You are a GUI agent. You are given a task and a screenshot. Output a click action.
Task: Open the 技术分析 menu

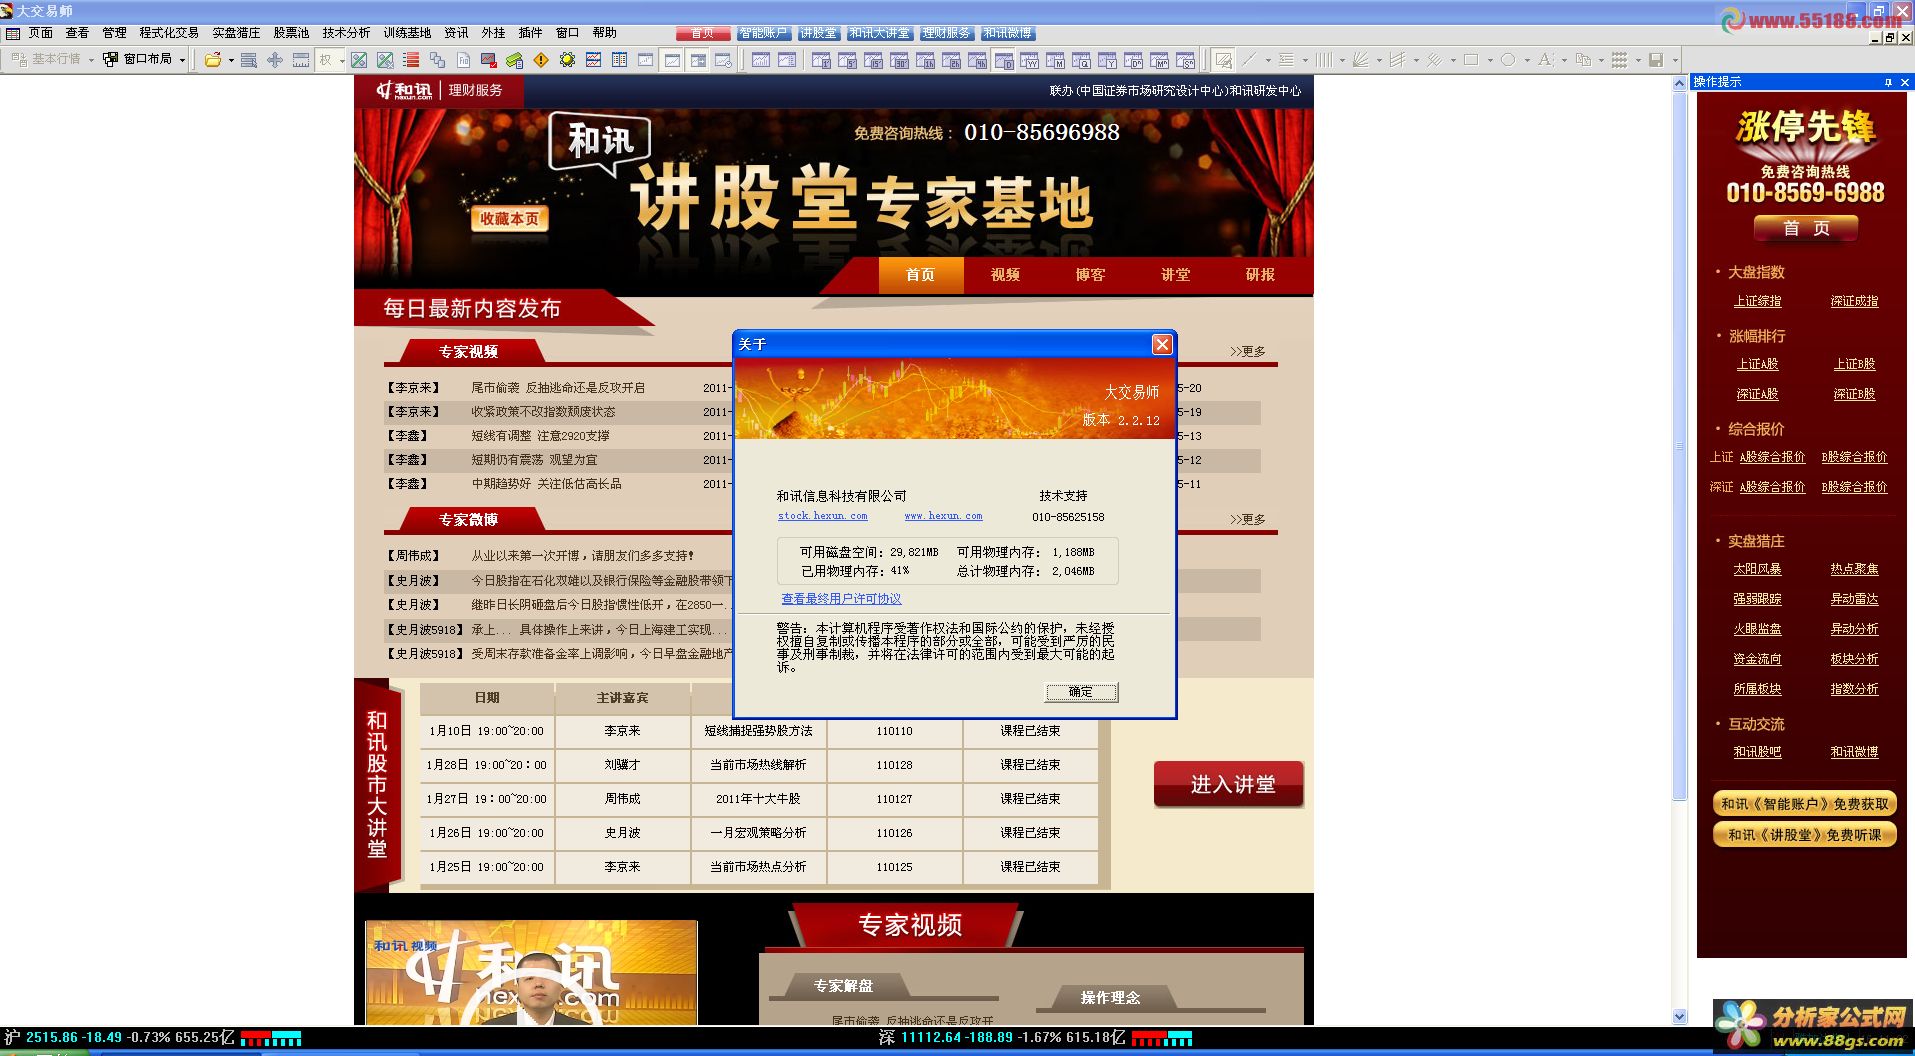click(346, 33)
